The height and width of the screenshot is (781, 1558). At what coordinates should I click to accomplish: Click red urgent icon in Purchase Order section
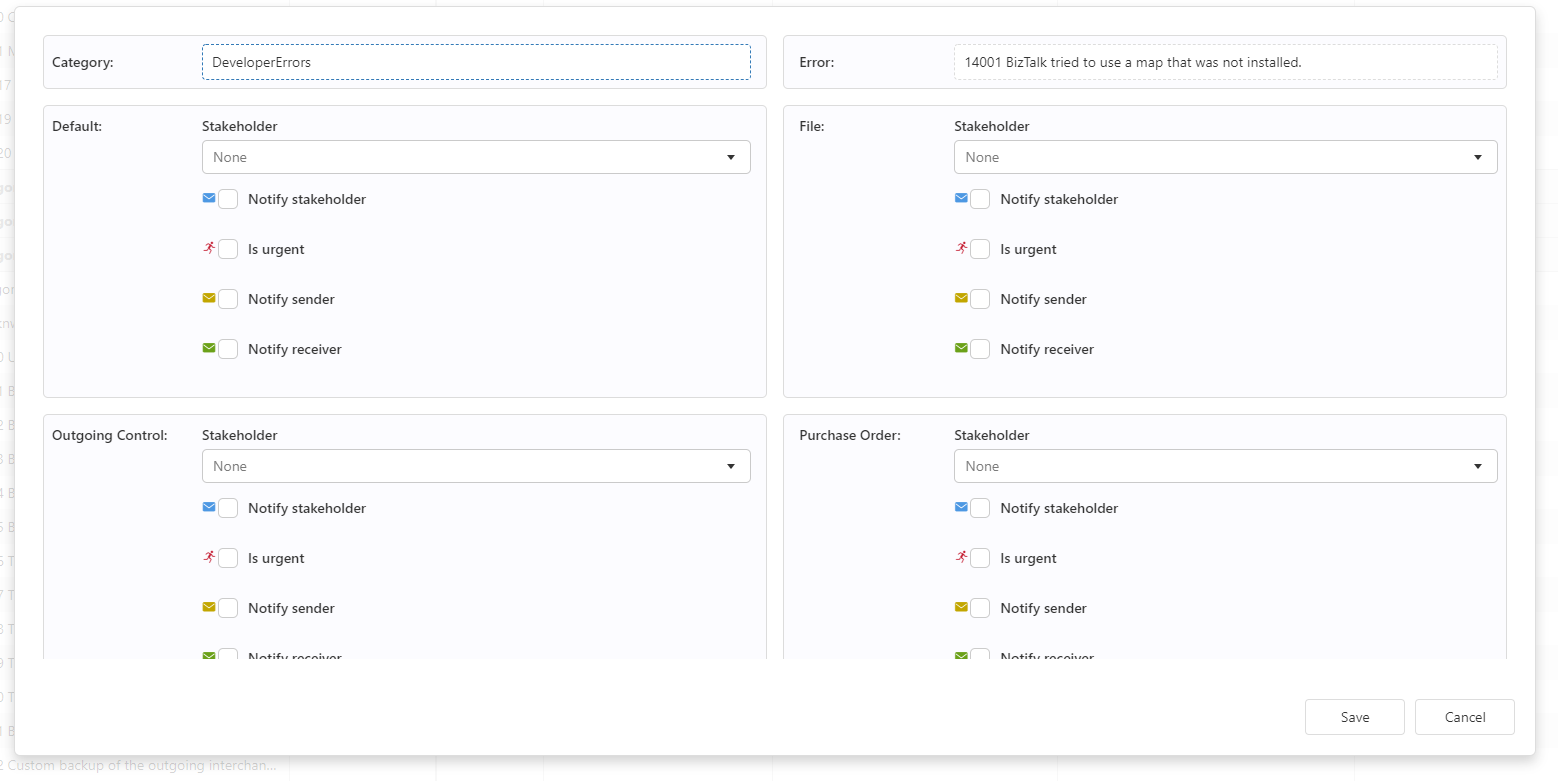click(x=961, y=557)
